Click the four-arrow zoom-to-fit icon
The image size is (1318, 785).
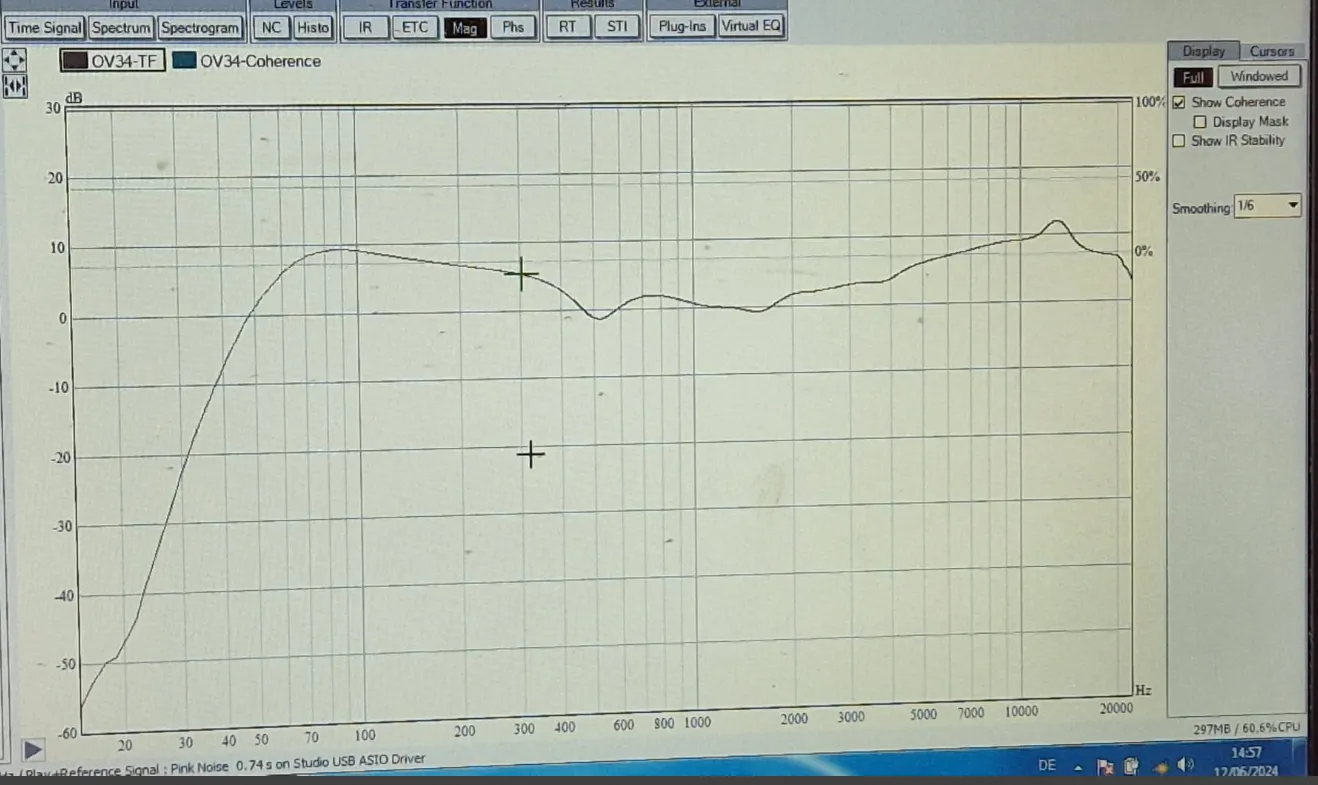[x=15, y=59]
